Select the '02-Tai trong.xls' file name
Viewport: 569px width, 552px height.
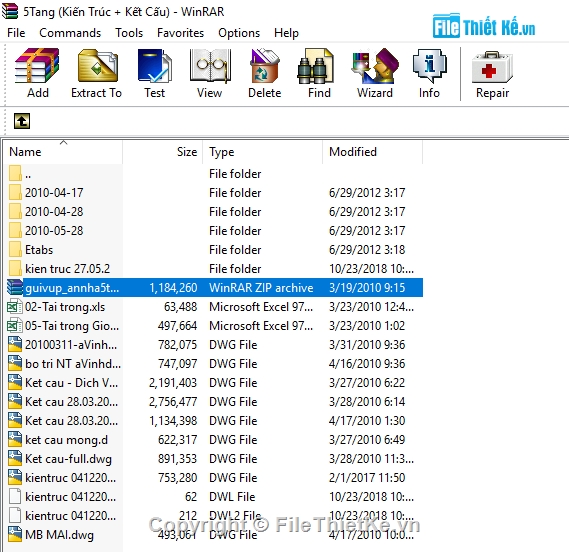(x=65, y=307)
